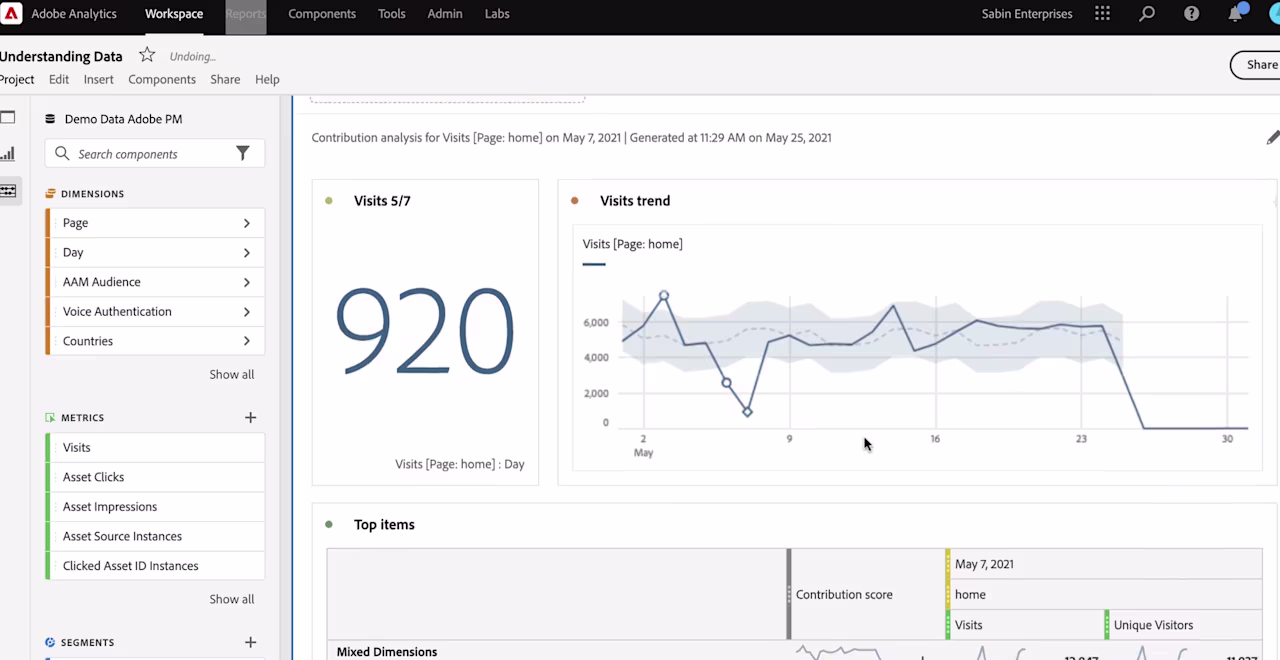Click the Segments section icon
The width and height of the screenshot is (1280, 660).
click(50, 643)
